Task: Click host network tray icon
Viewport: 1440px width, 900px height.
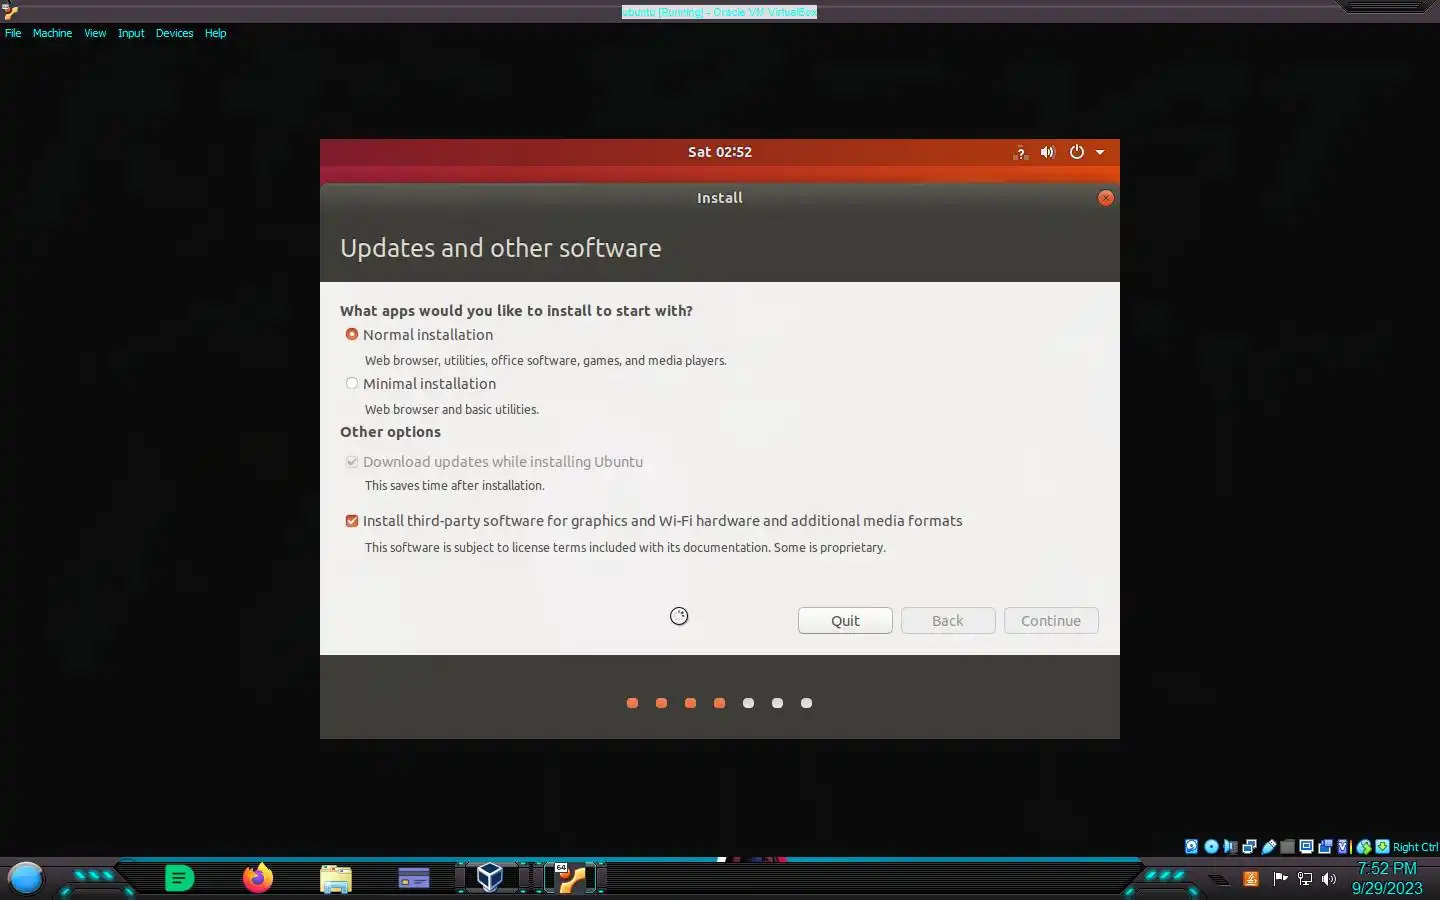Action: pos(1305,879)
